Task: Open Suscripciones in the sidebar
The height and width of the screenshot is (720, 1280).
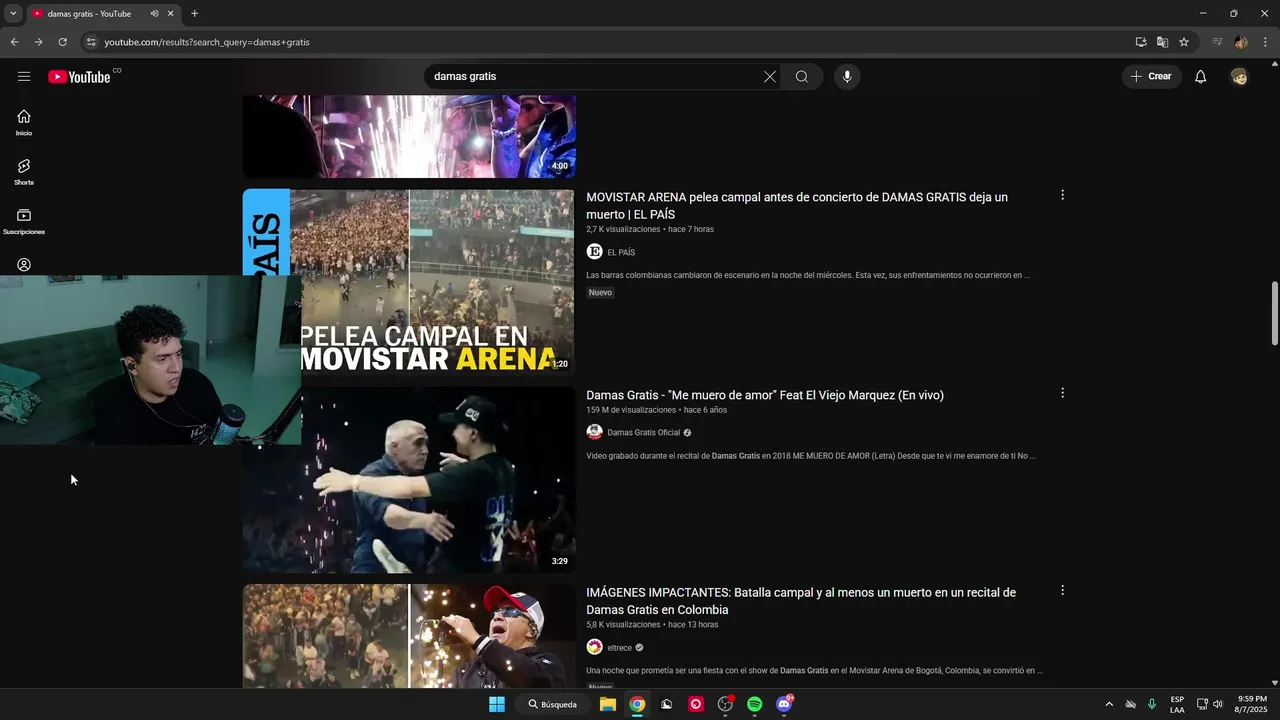Action: [x=24, y=221]
